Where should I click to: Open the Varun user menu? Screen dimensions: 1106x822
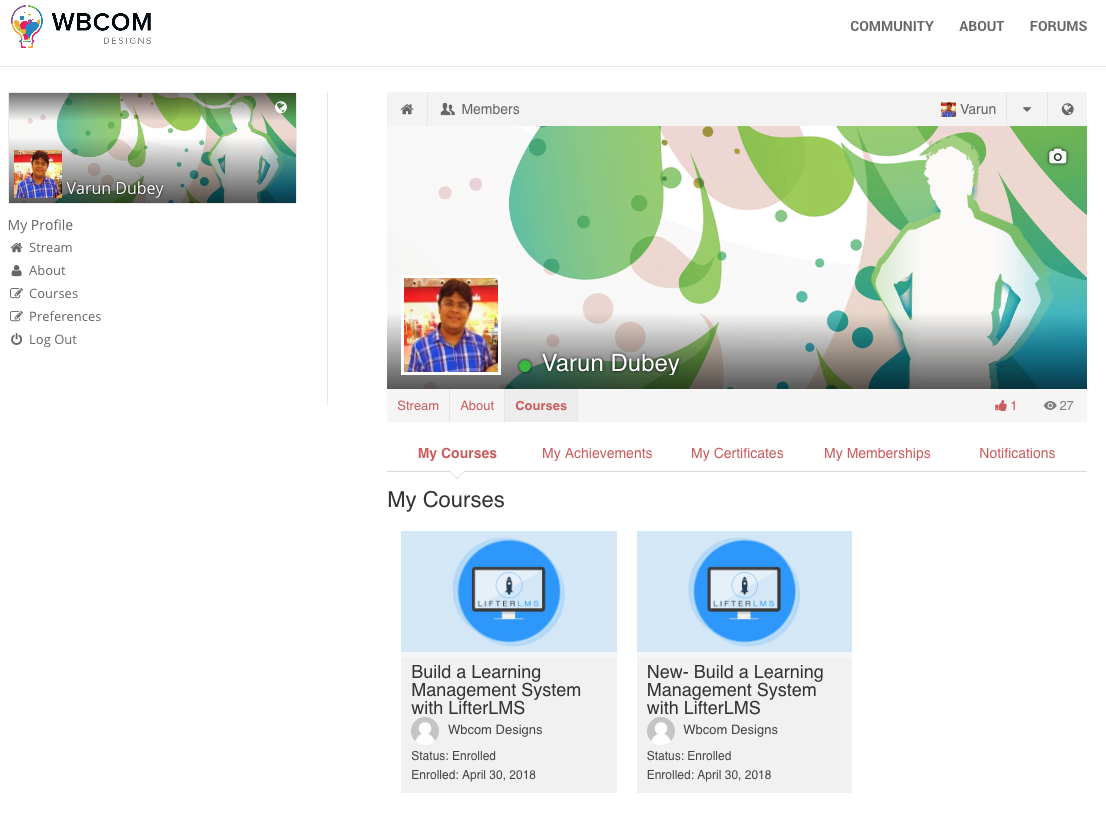click(x=968, y=109)
